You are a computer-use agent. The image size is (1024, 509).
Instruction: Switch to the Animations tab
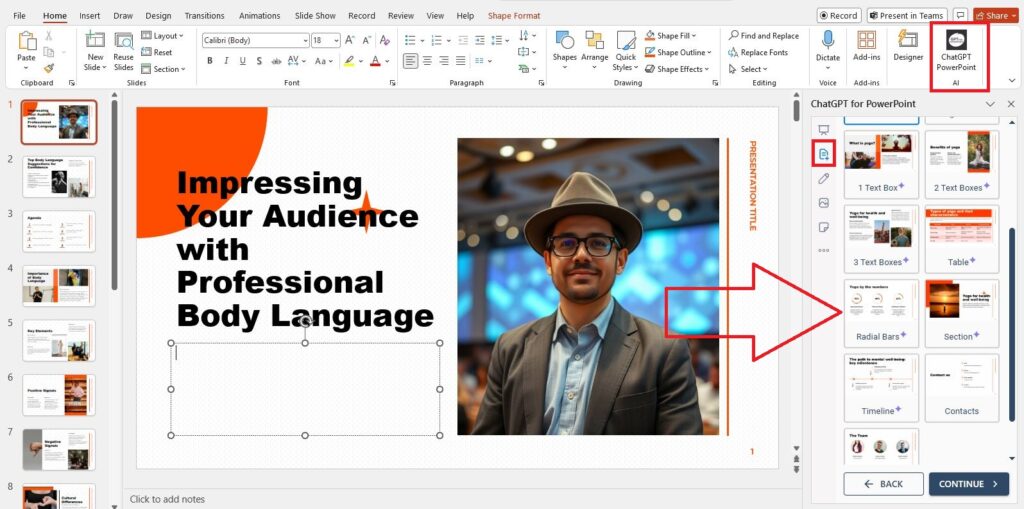pyautogui.click(x=259, y=16)
